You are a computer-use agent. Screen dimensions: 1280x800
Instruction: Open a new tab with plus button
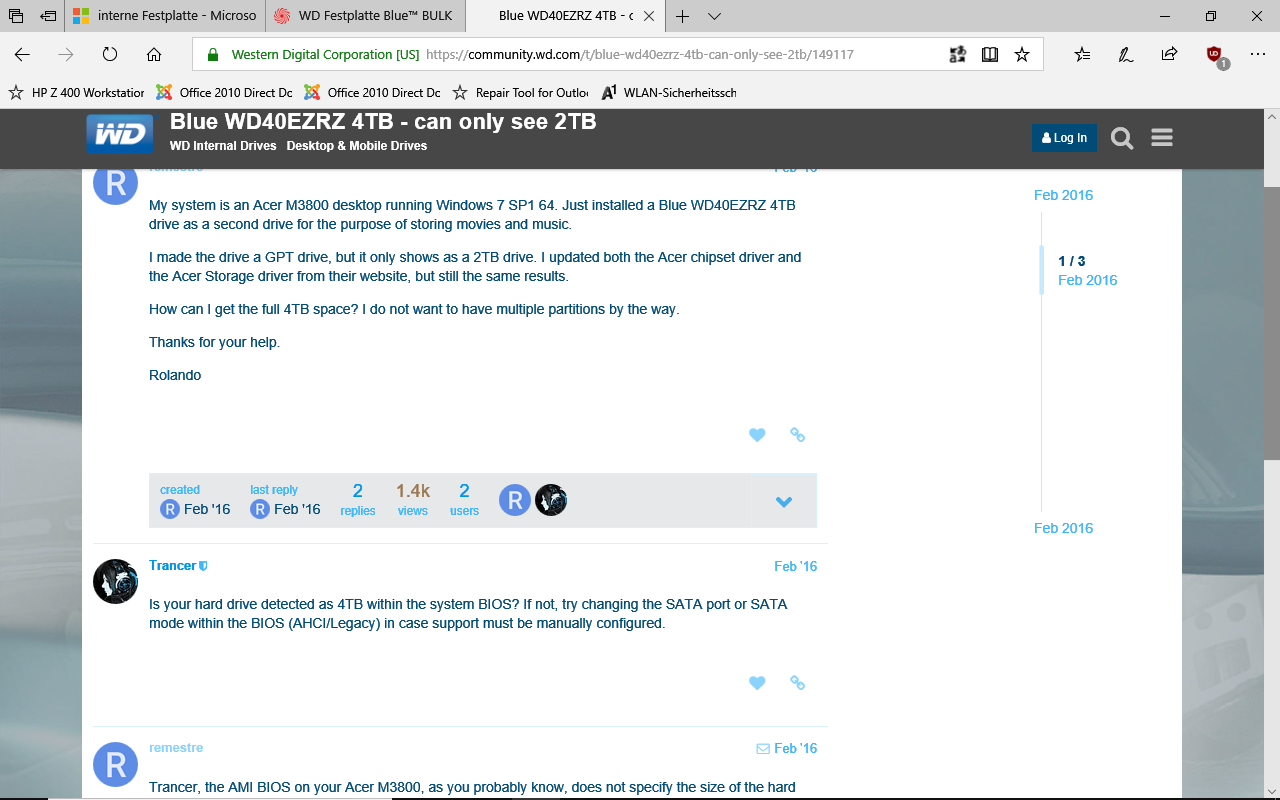pos(683,16)
